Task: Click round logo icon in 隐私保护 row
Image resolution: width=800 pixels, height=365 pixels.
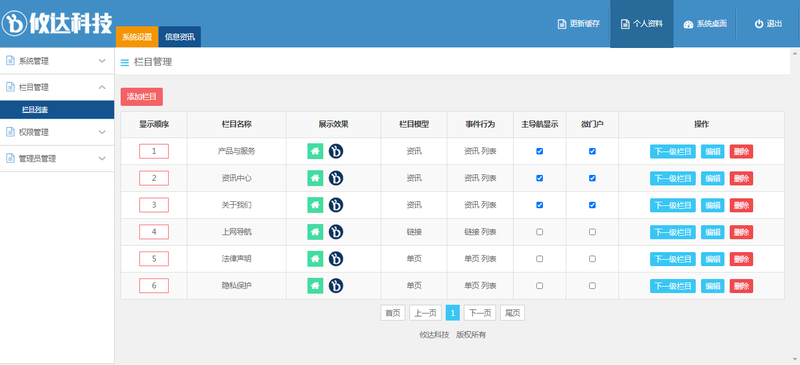Action: (x=336, y=286)
